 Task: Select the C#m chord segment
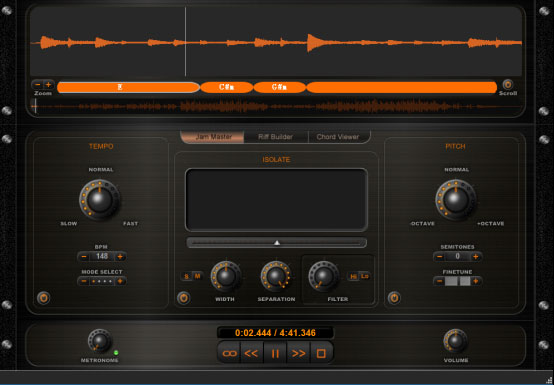(227, 87)
